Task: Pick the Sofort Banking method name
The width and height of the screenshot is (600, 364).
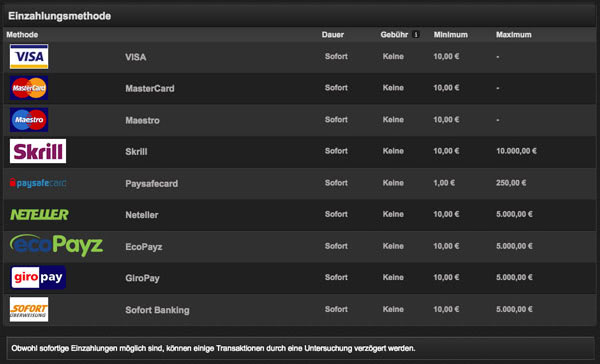Action: click(157, 310)
